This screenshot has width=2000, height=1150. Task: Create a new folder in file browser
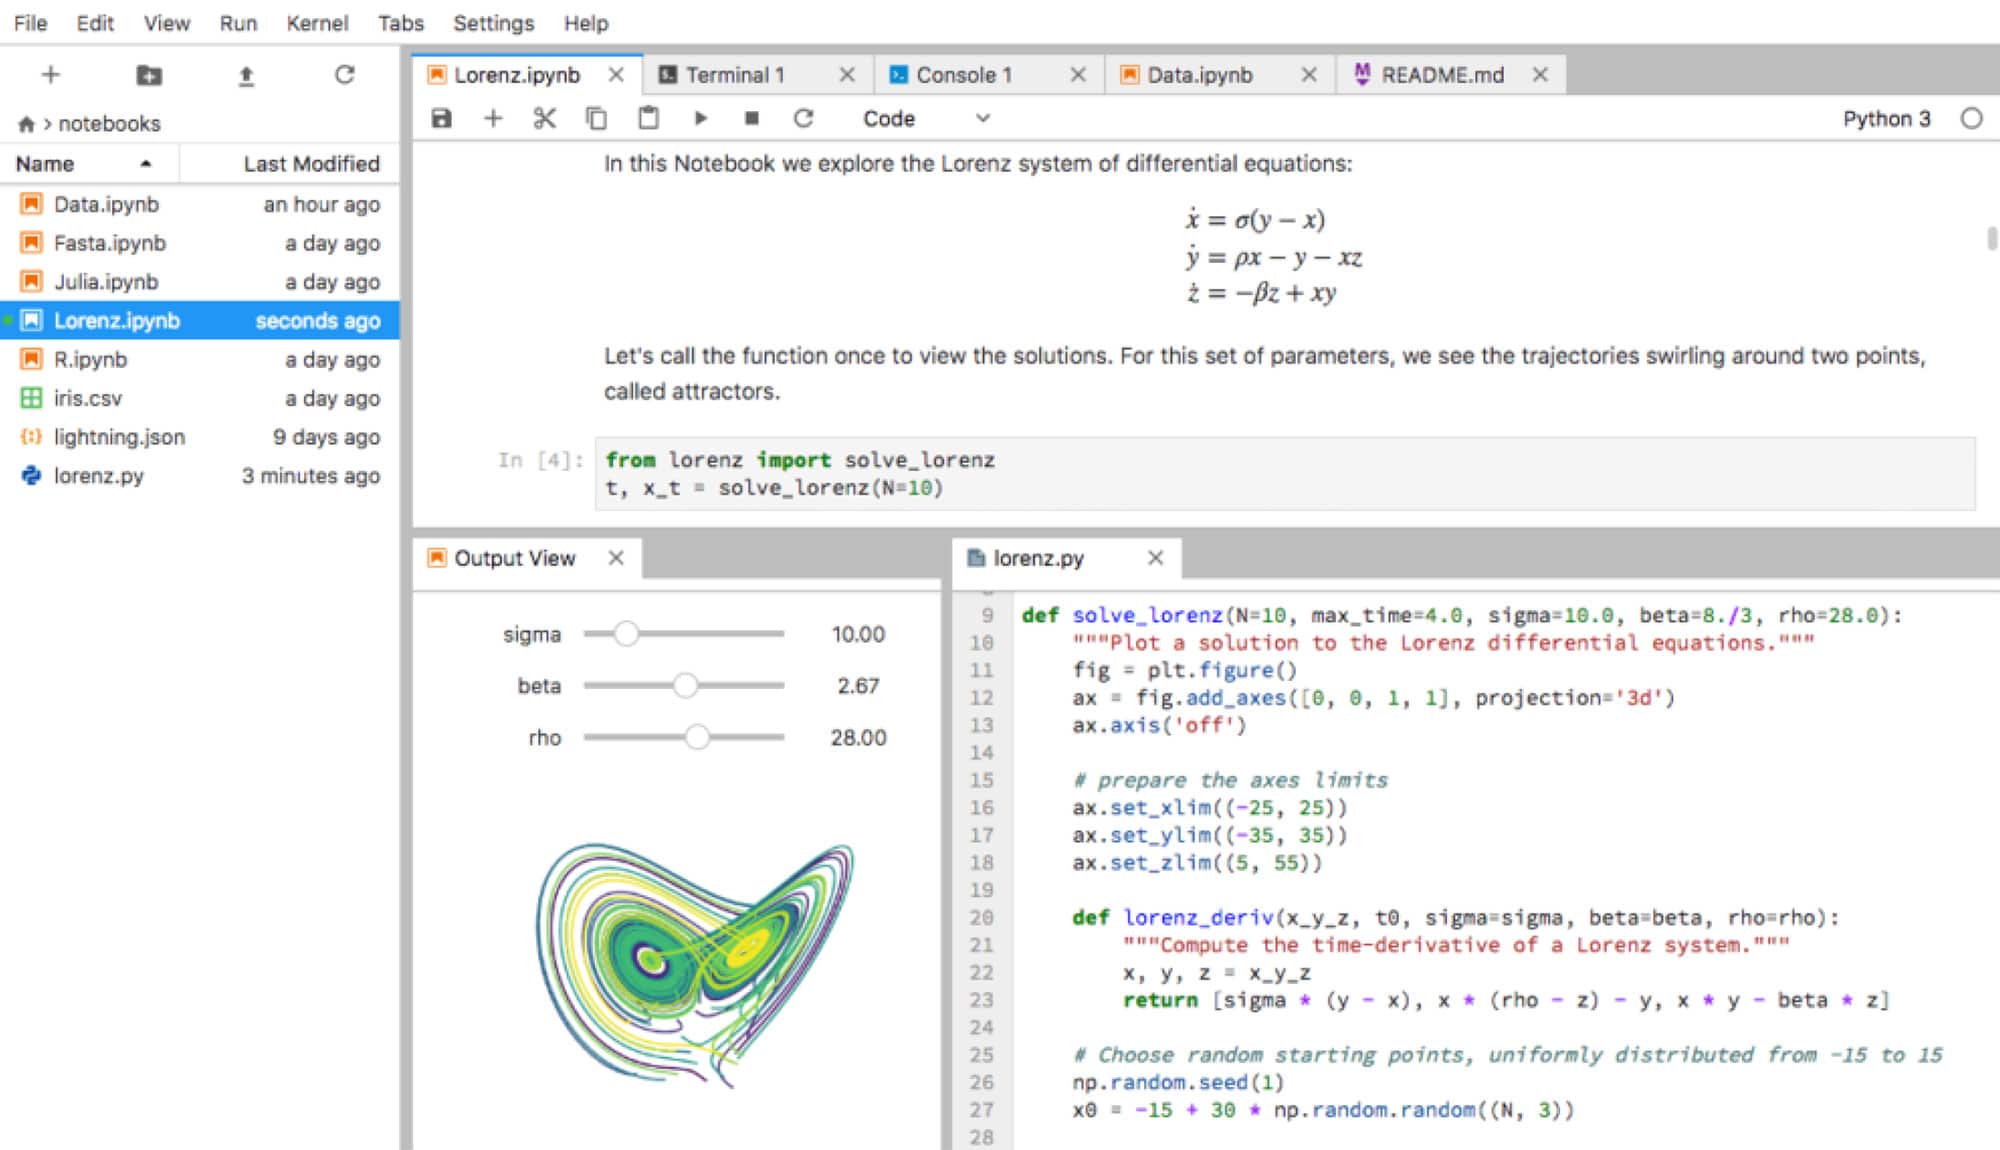[148, 75]
